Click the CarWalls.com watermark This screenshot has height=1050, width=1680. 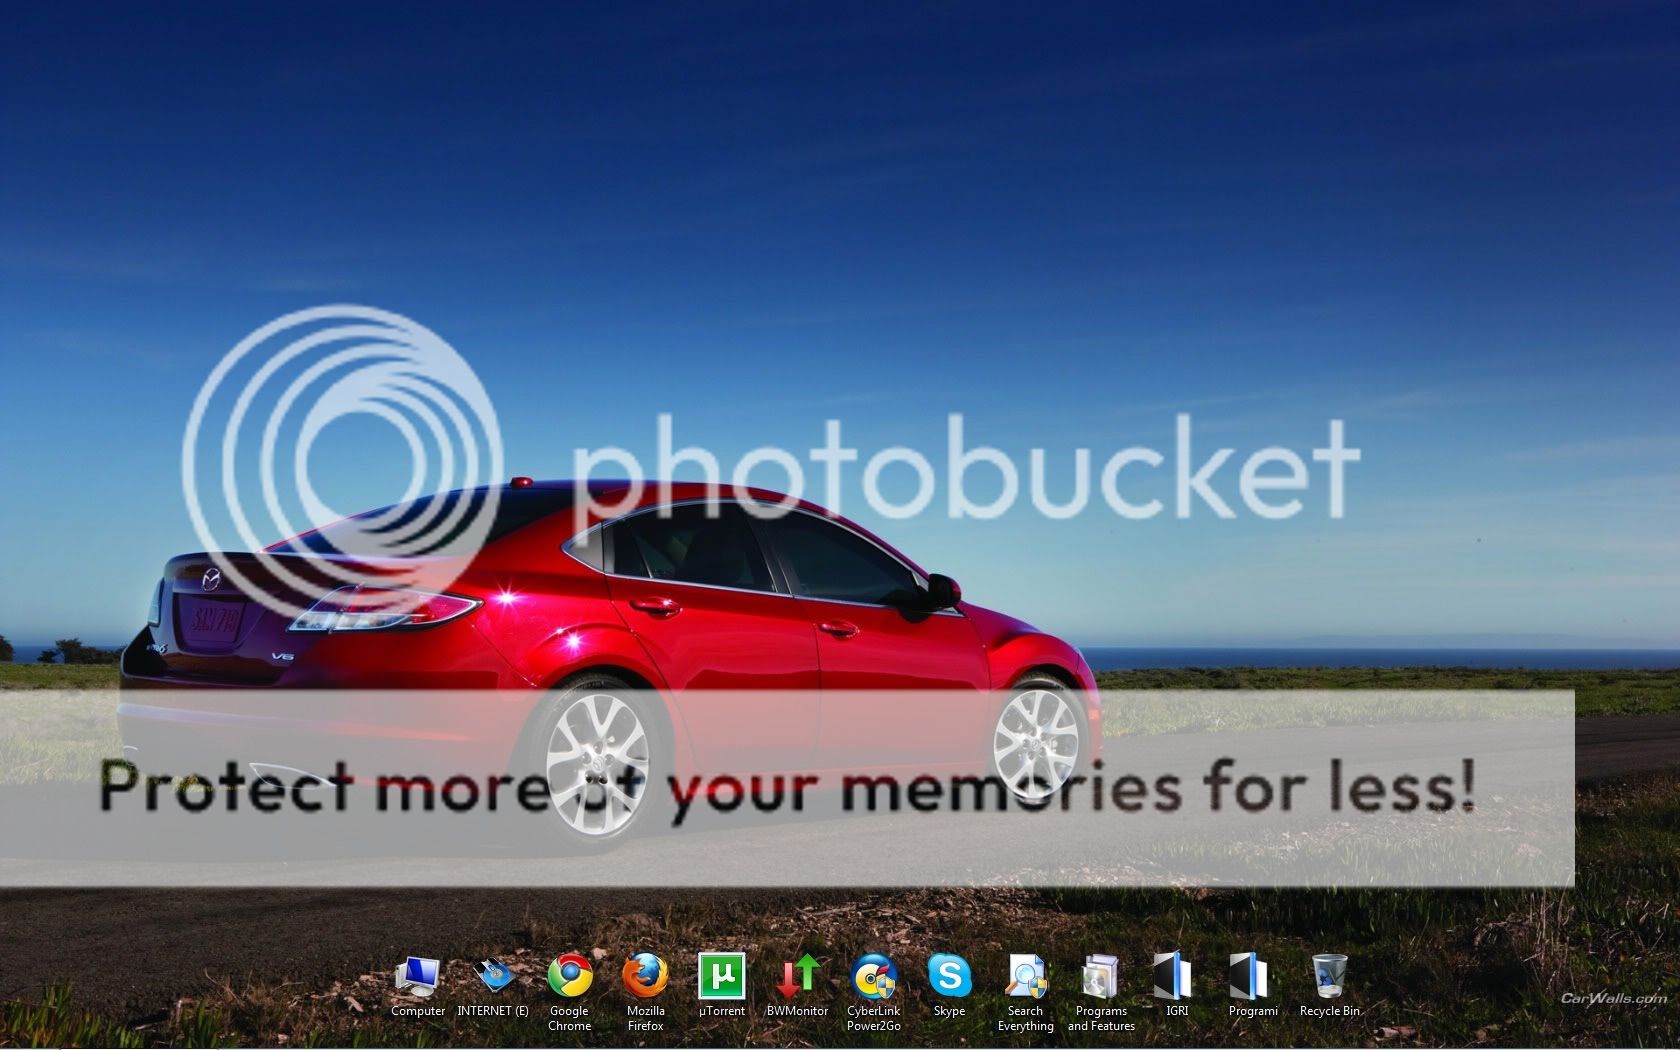[1613, 998]
